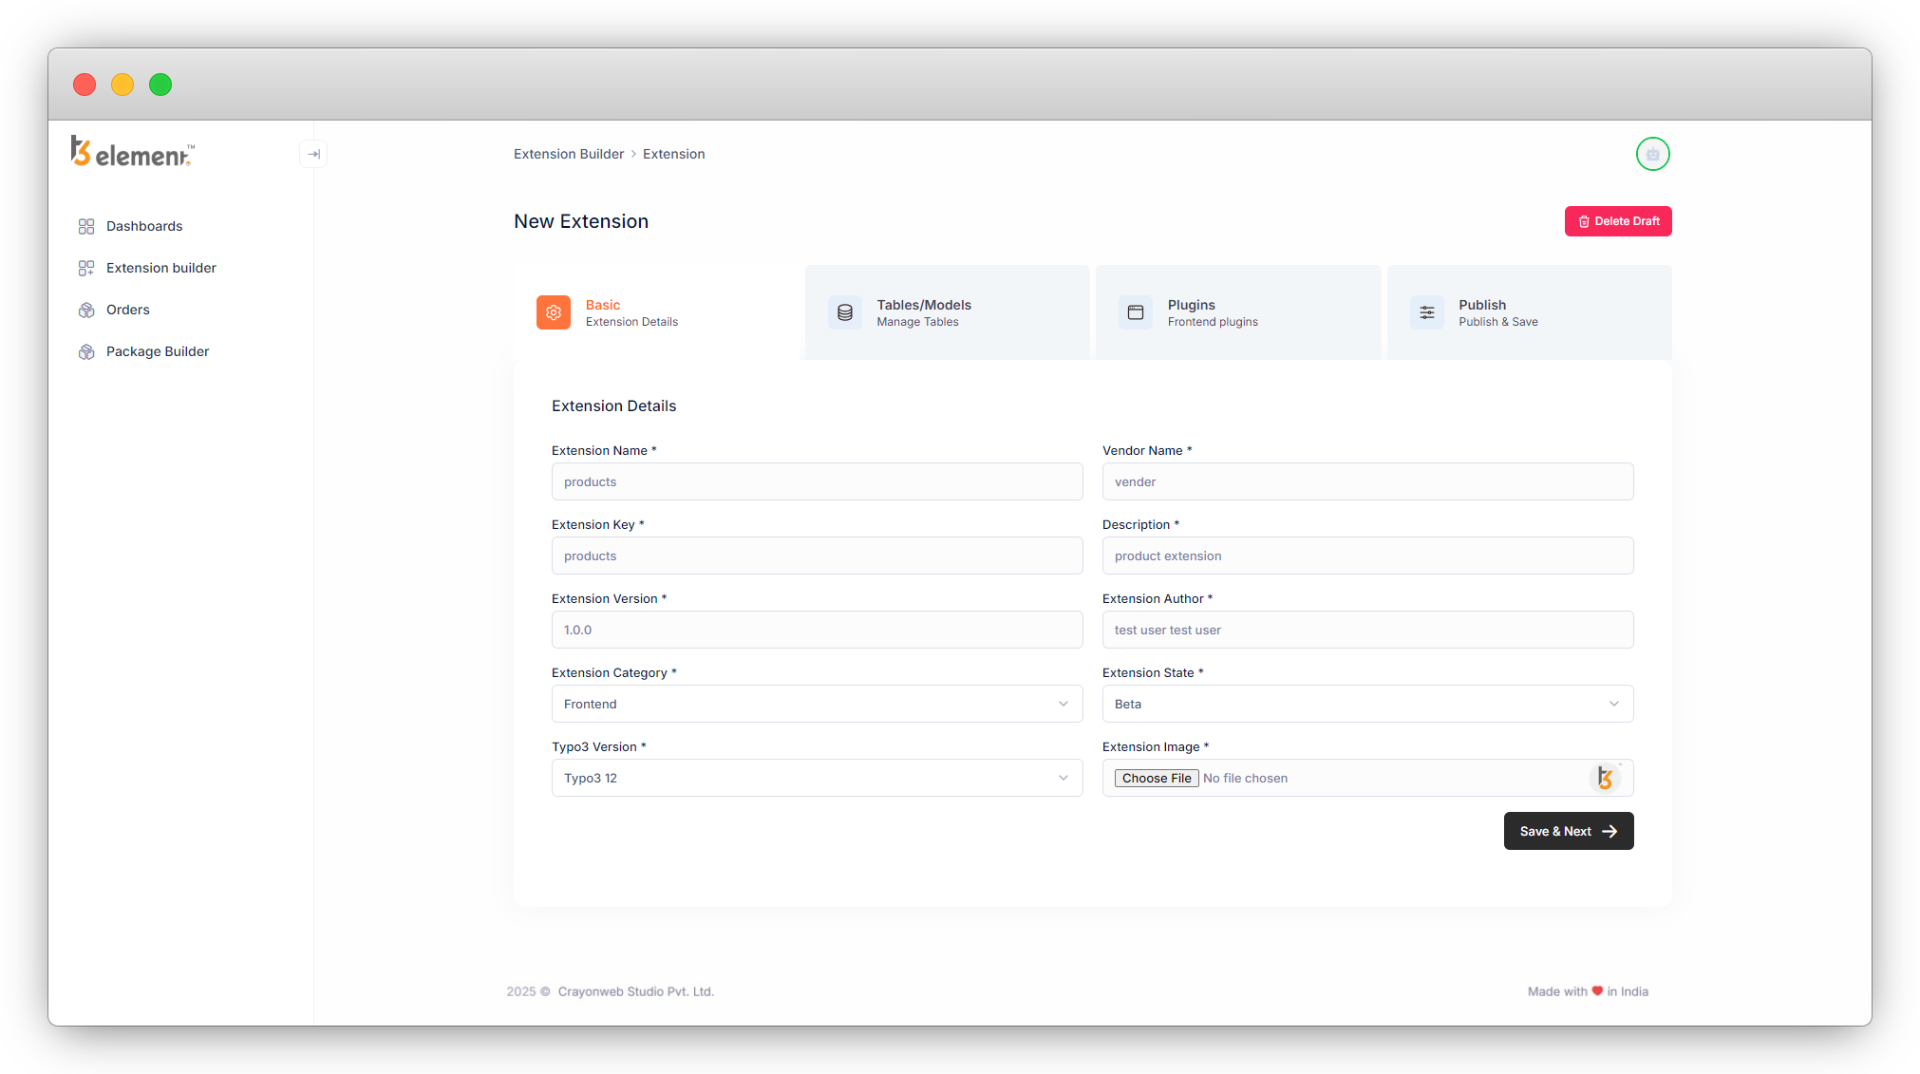Image resolution: width=1920 pixels, height=1074 pixels.
Task: Open user avatar in top right
Action: click(1652, 154)
